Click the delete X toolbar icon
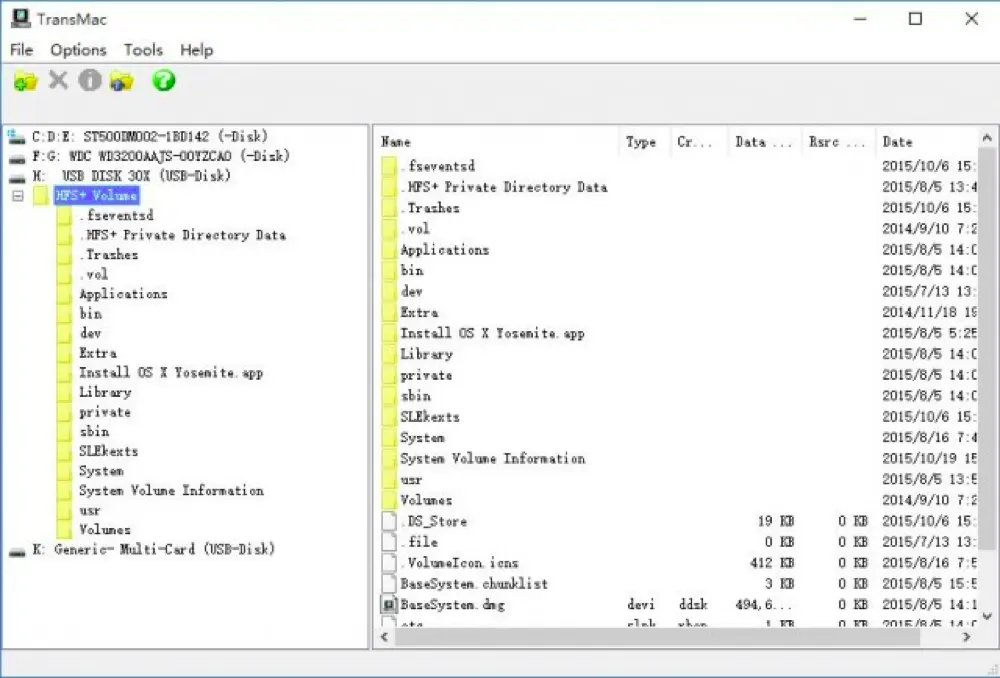The image size is (1000, 678). click(58, 80)
